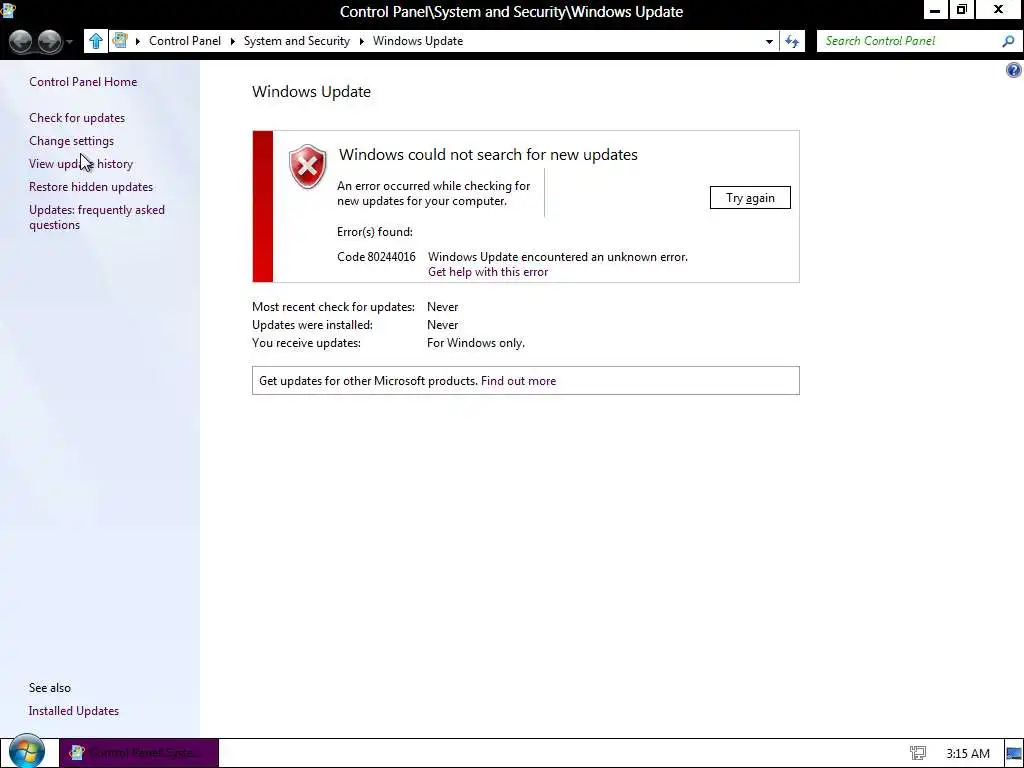Open Change settings link
The height and width of the screenshot is (768, 1024).
(x=71, y=140)
